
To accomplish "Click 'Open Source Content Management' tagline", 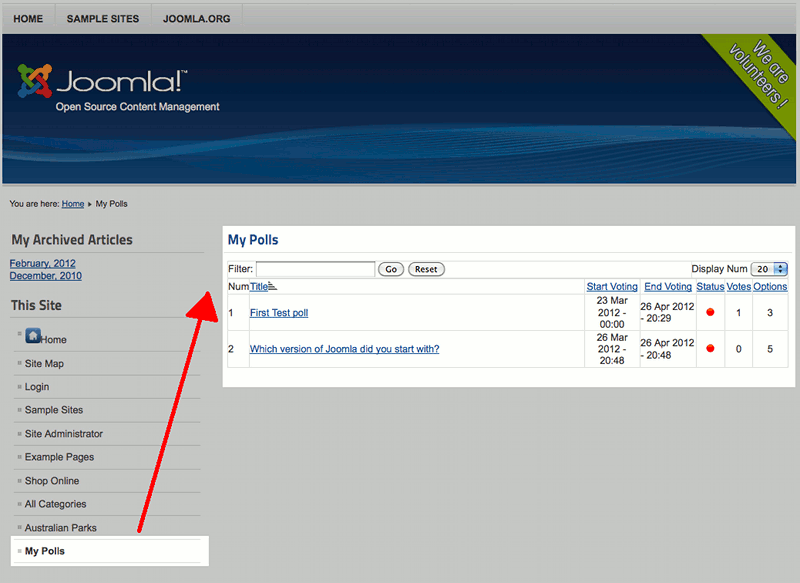I will pyautogui.click(x=138, y=107).
